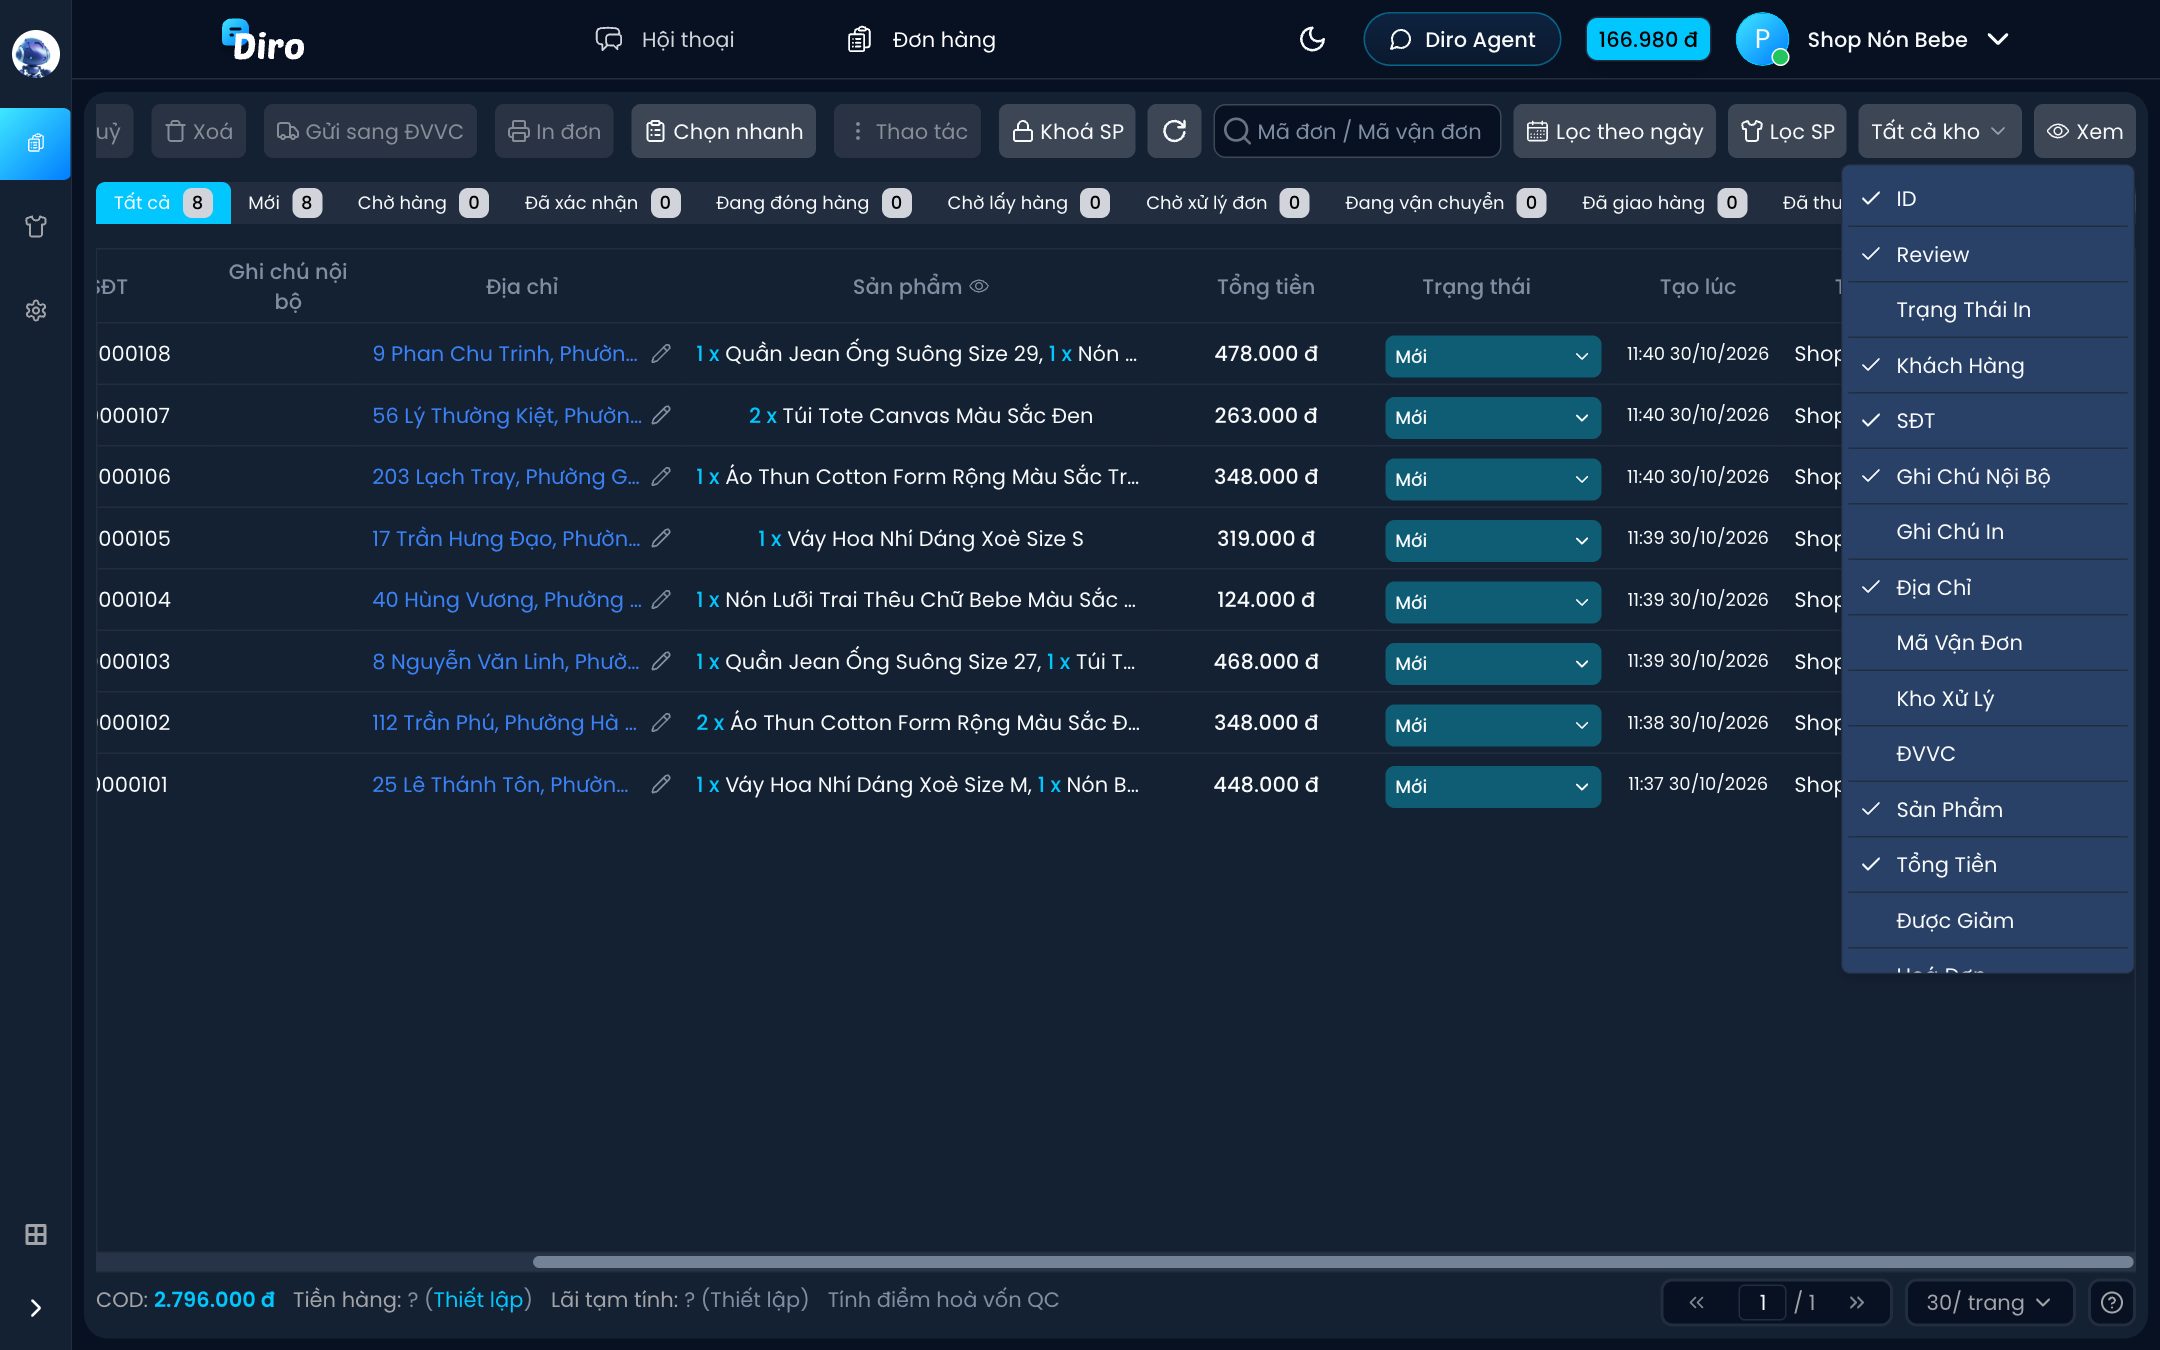
Task: Toggle the eye icon beside Sản phẩm header
Action: click(x=980, y=286)
